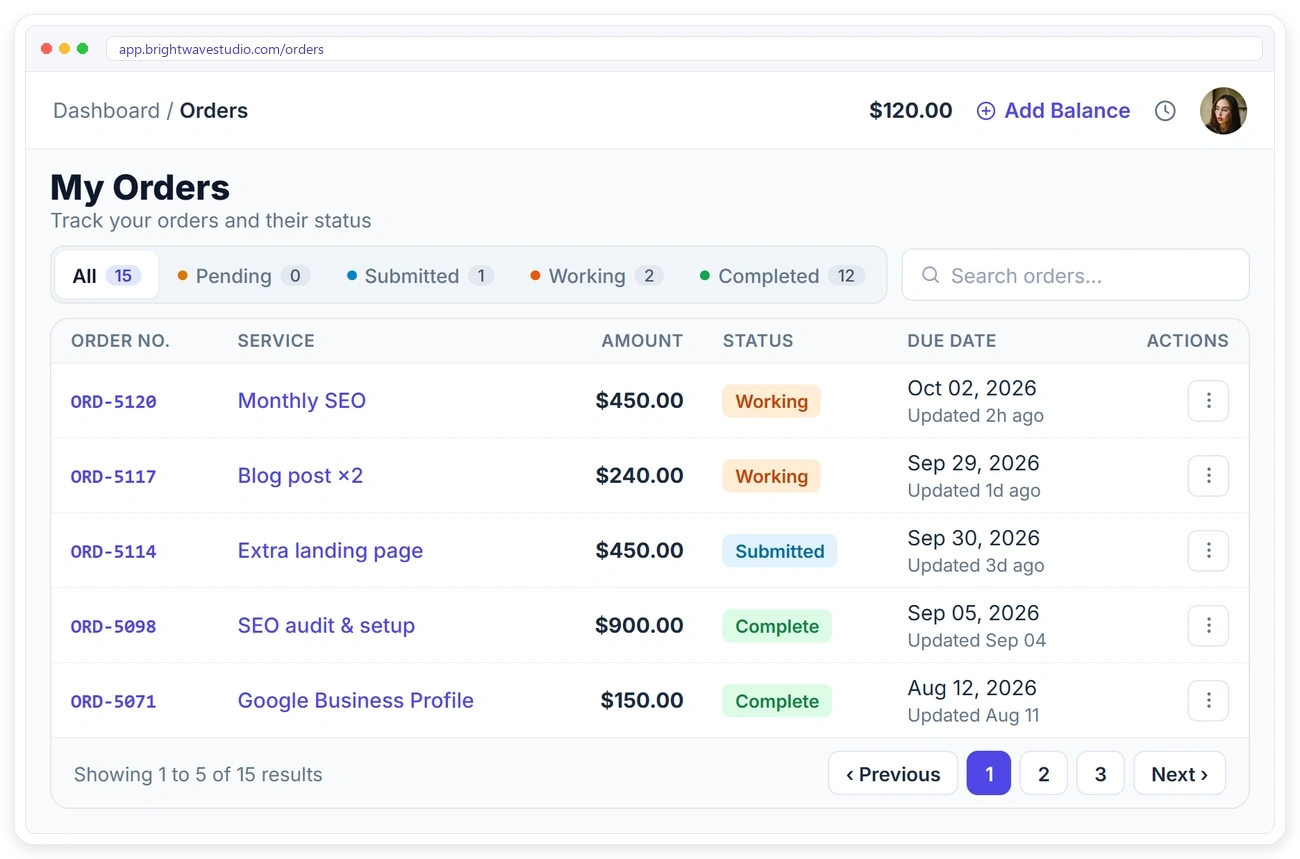Open order ORD-5098 number link
The height and width of the screenshot is (859, 1300).
pos(114,627)
